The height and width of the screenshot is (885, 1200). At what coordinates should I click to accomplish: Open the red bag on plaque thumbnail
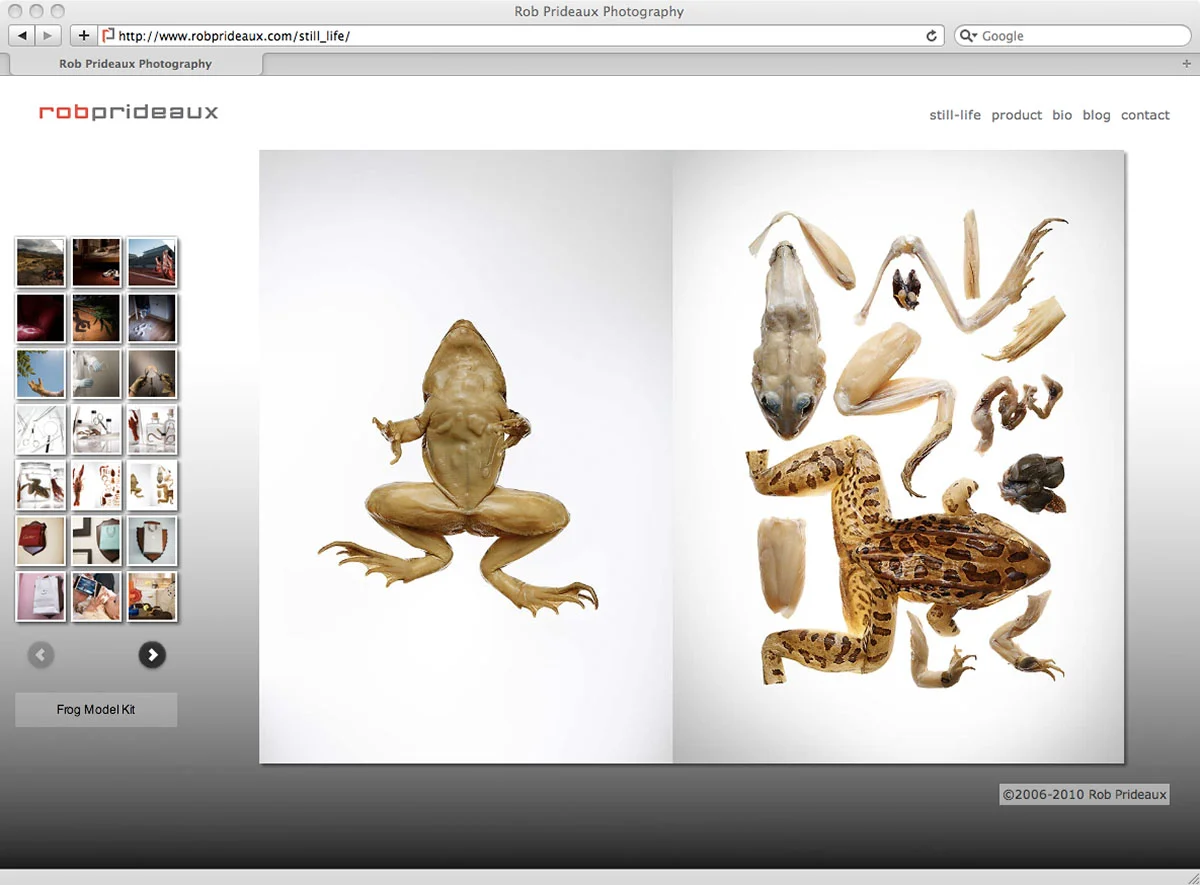pyautogui.click(x=41, y=541)
